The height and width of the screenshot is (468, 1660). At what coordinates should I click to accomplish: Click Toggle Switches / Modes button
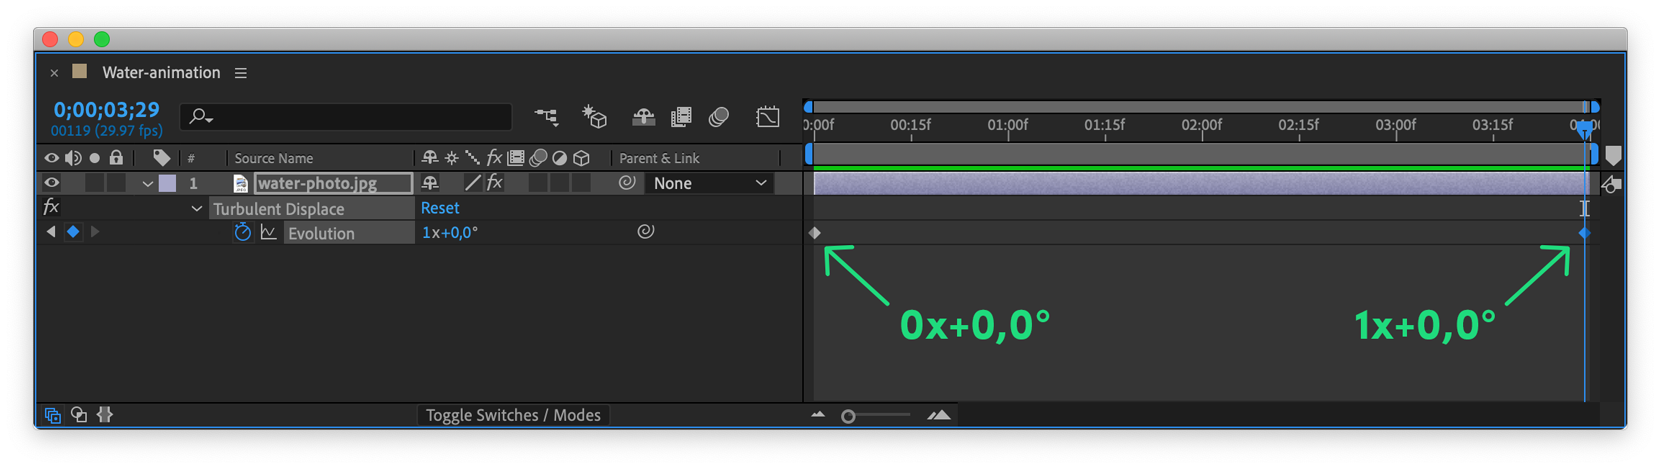(x=513, y=415)
